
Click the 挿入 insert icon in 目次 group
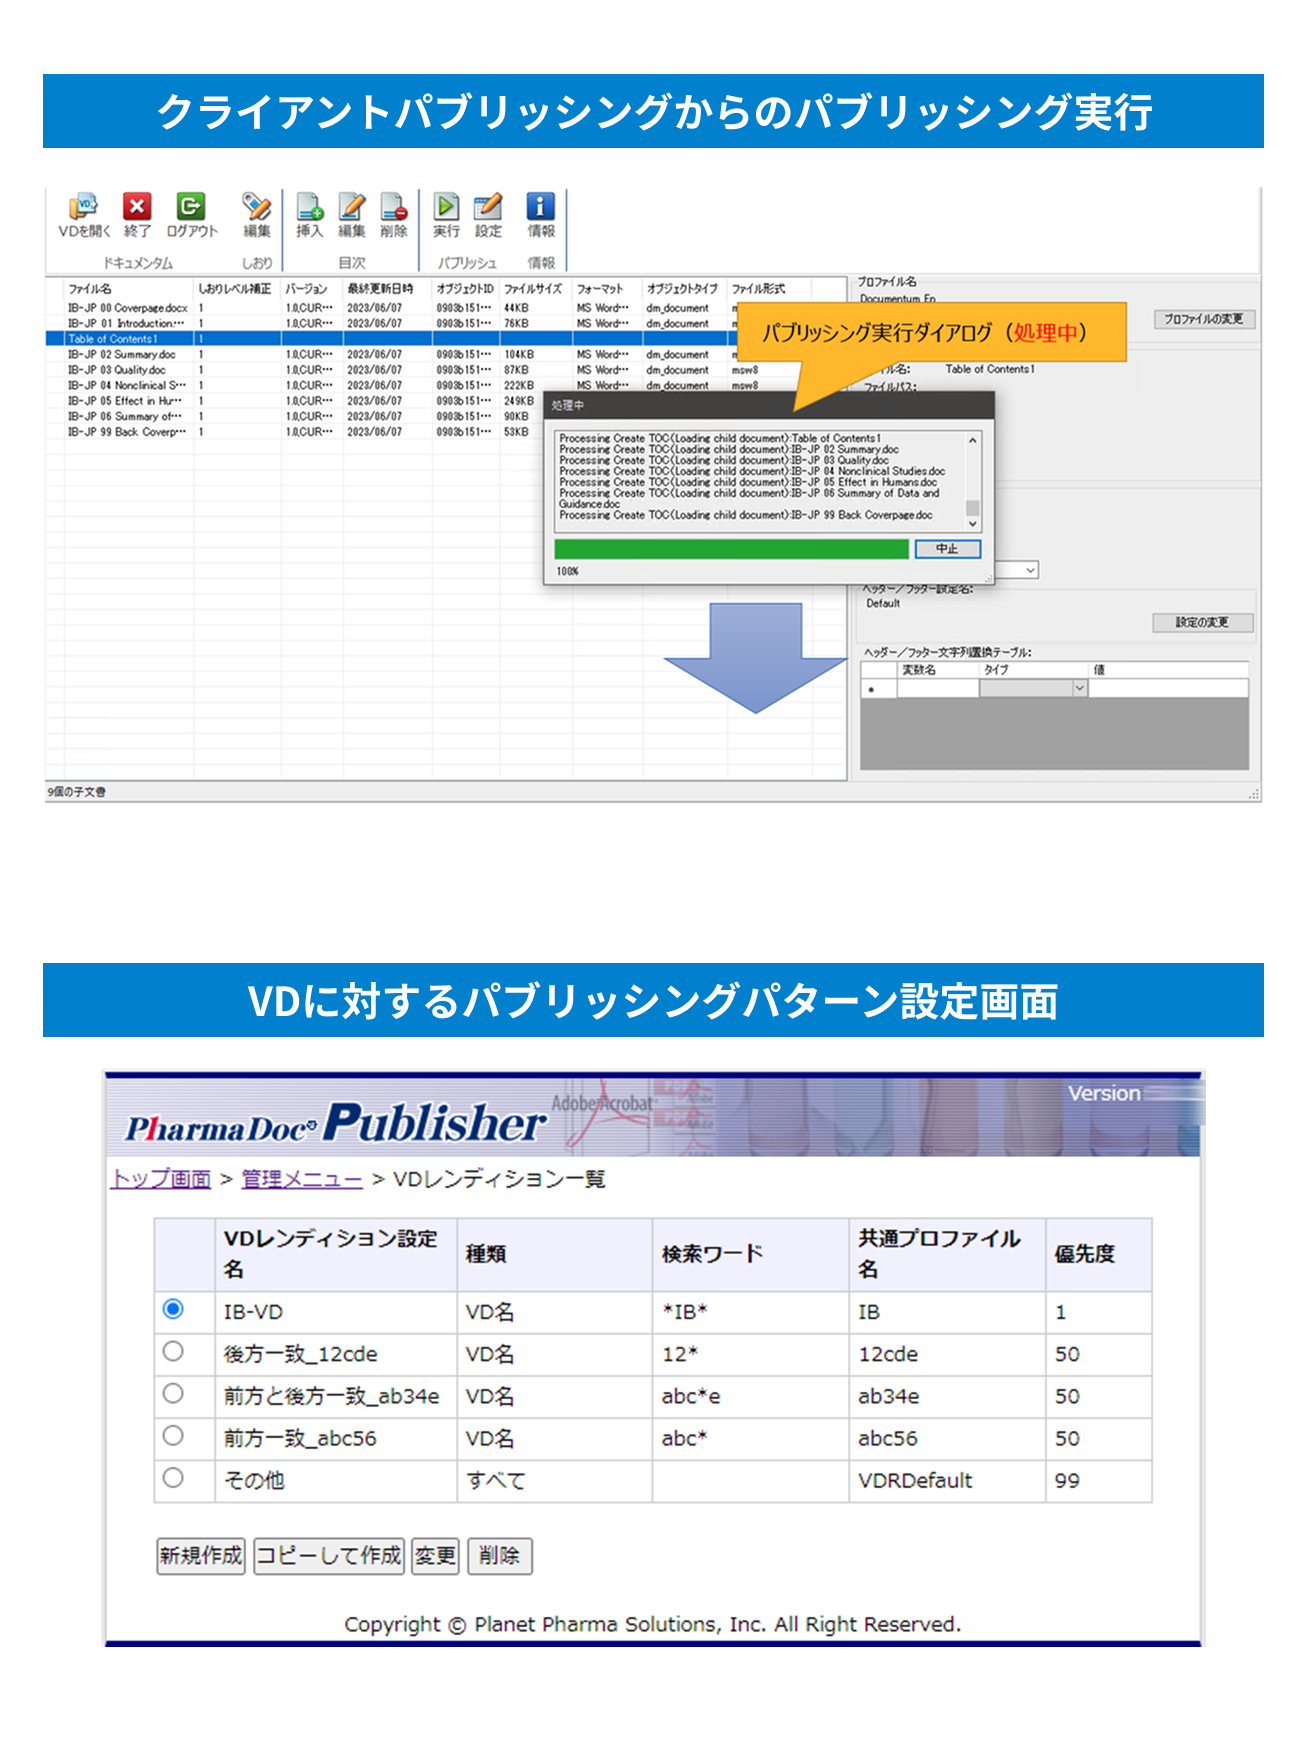(309, 207)
